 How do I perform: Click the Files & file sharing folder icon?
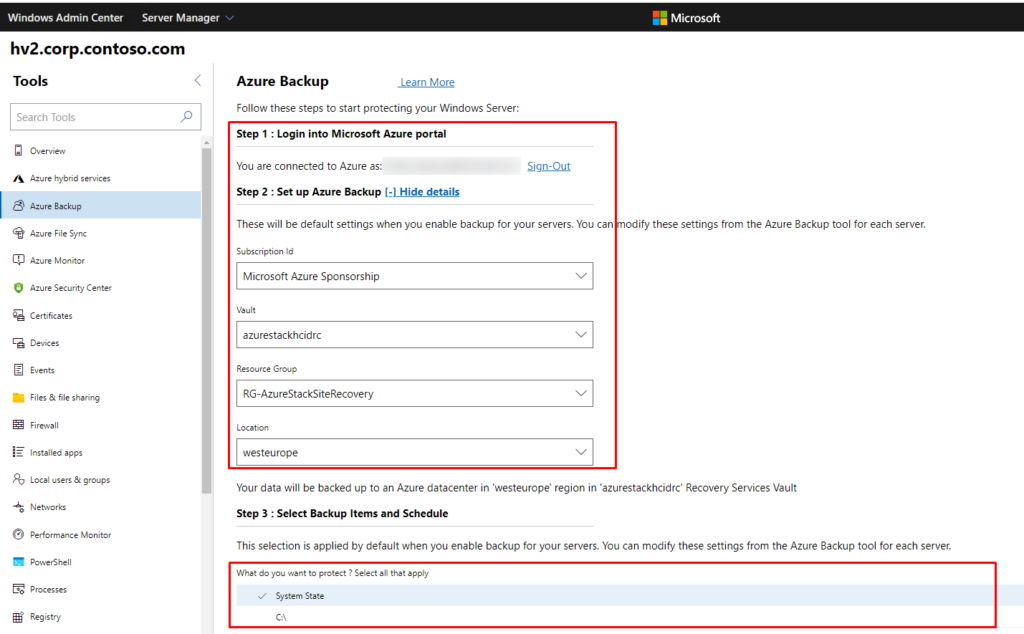(18, 398)
